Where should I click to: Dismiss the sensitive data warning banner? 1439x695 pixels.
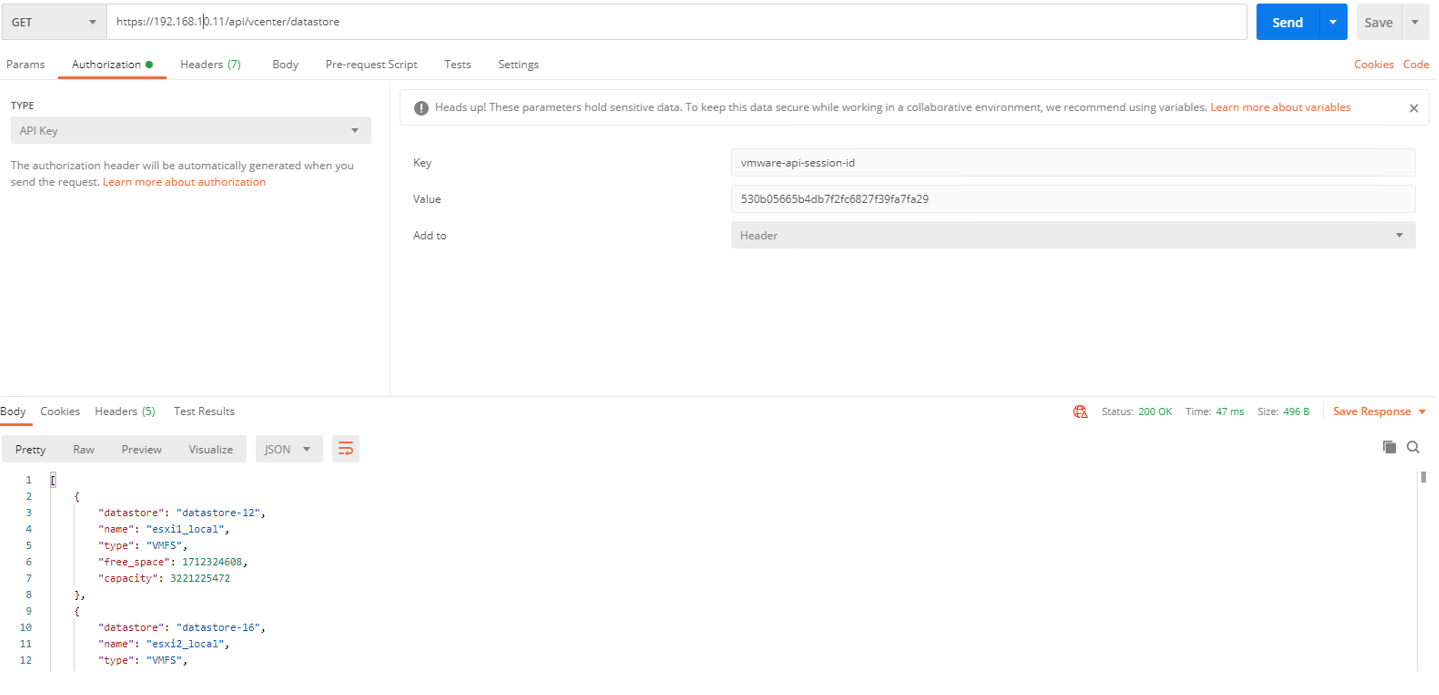[x=1413, y=108]
